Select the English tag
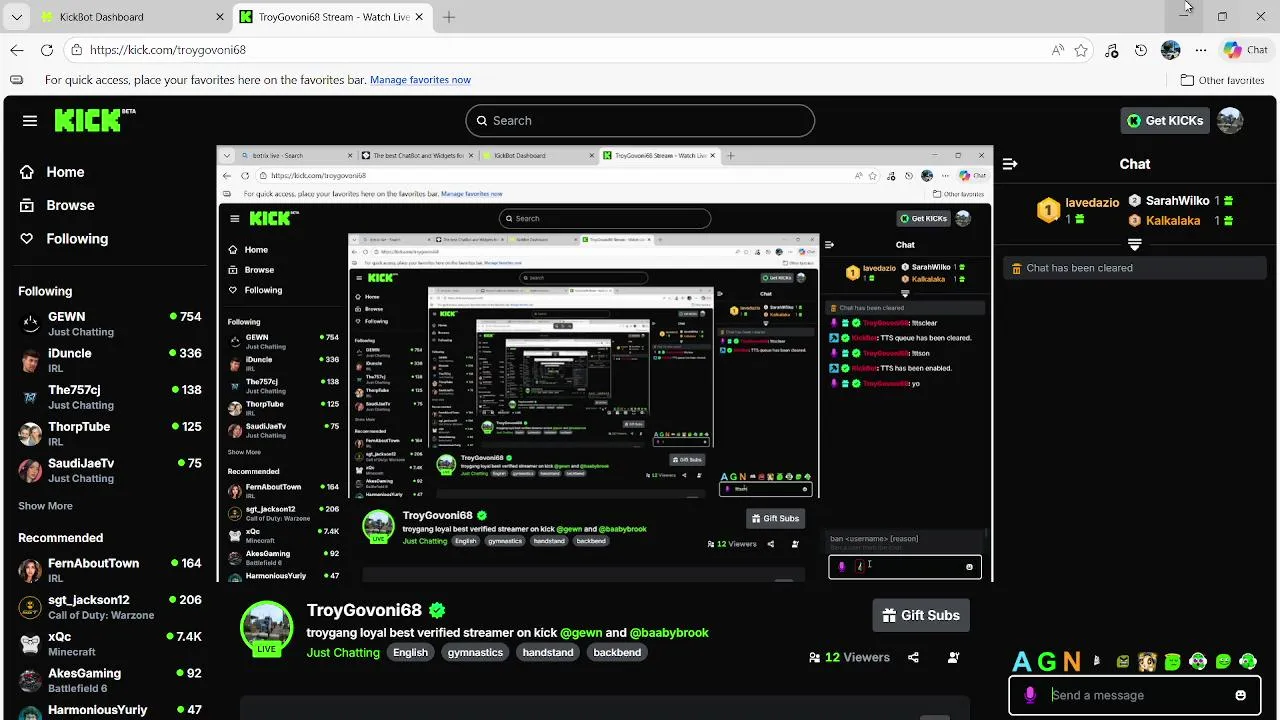The width and height of the screenshot is (1280, 720). (410, 652)
